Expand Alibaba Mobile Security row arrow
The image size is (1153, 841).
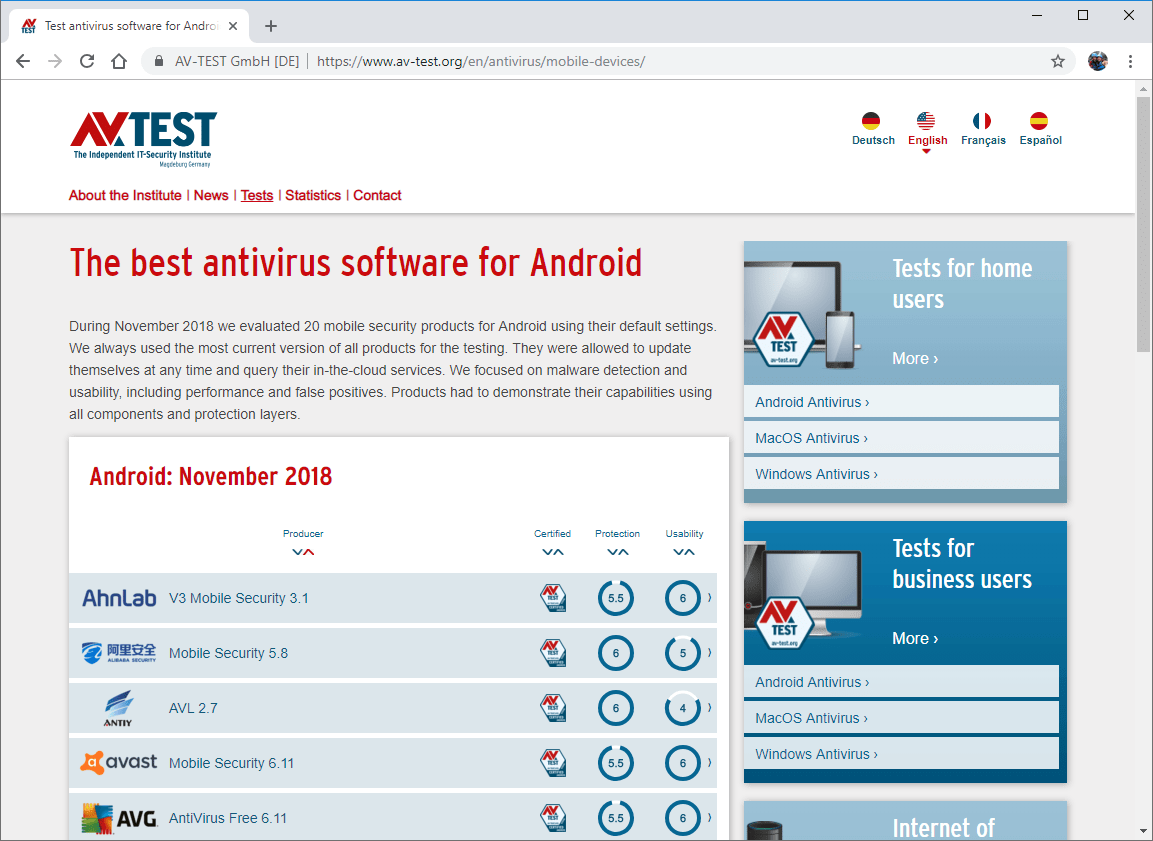pyautogui.click(x=710, y=653)
